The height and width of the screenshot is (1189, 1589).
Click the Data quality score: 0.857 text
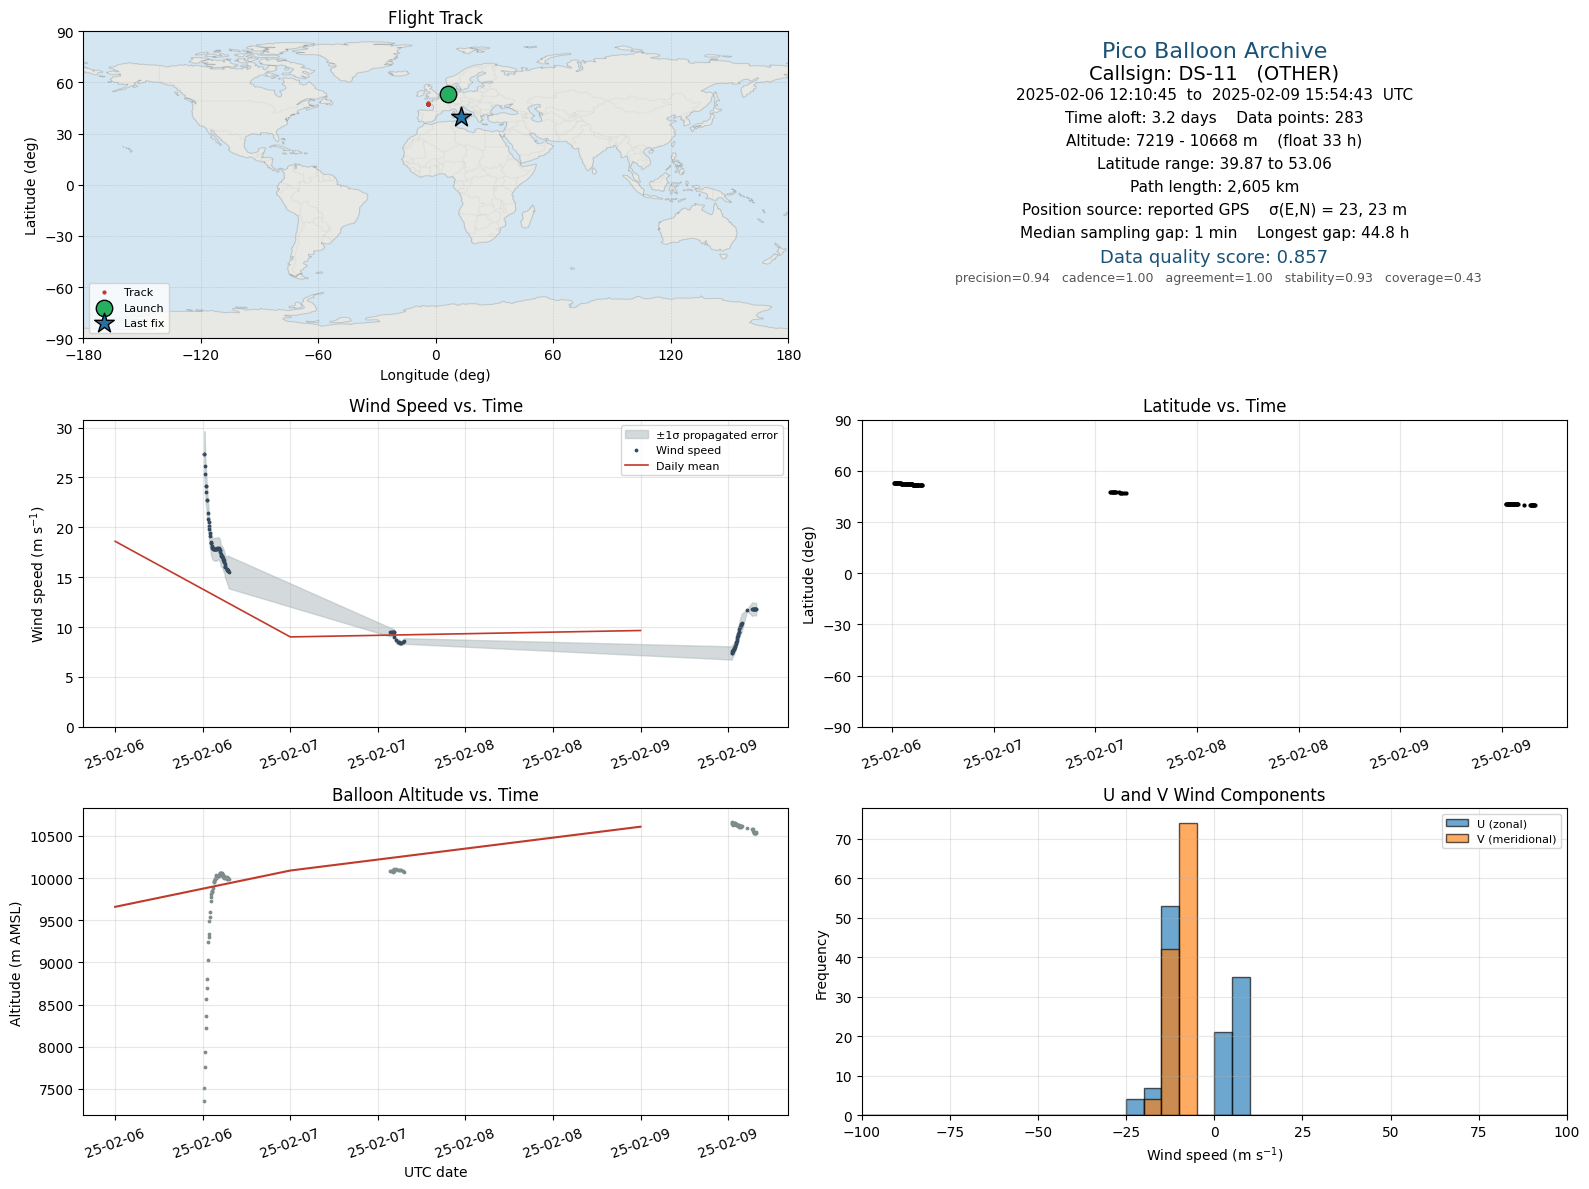click(1214, 257)
